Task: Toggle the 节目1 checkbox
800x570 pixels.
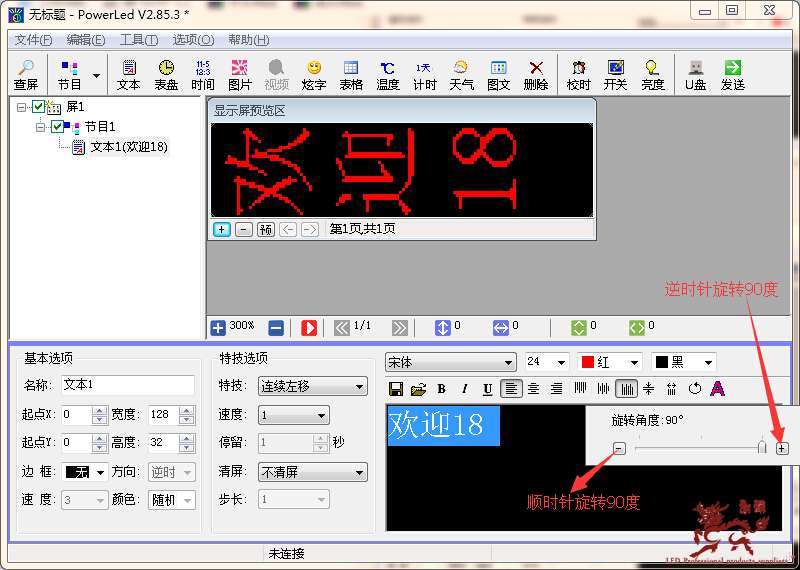Action: tap(57, 127)
